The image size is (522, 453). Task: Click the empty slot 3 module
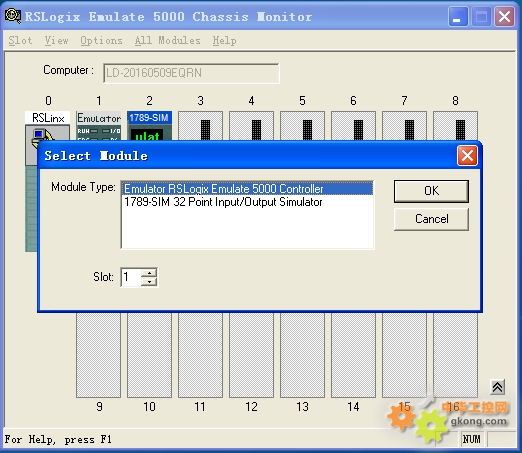(200, 126)
